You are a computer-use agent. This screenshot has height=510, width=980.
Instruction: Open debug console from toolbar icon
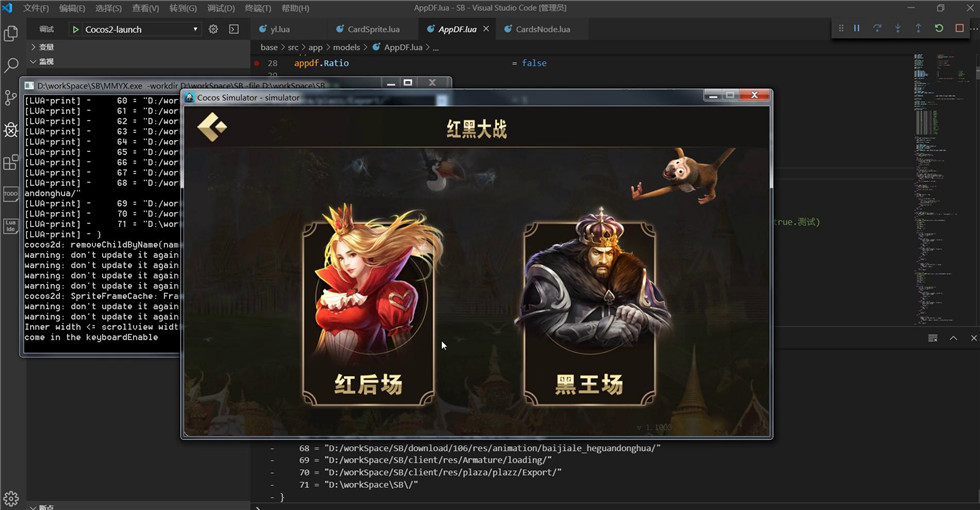coord(234,29)
